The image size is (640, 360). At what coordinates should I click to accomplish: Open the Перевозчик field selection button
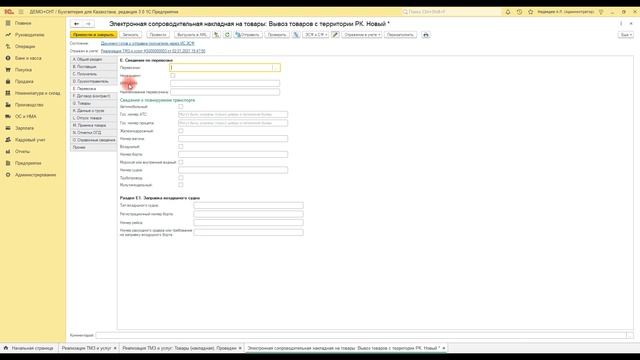(x=277, y=68)
